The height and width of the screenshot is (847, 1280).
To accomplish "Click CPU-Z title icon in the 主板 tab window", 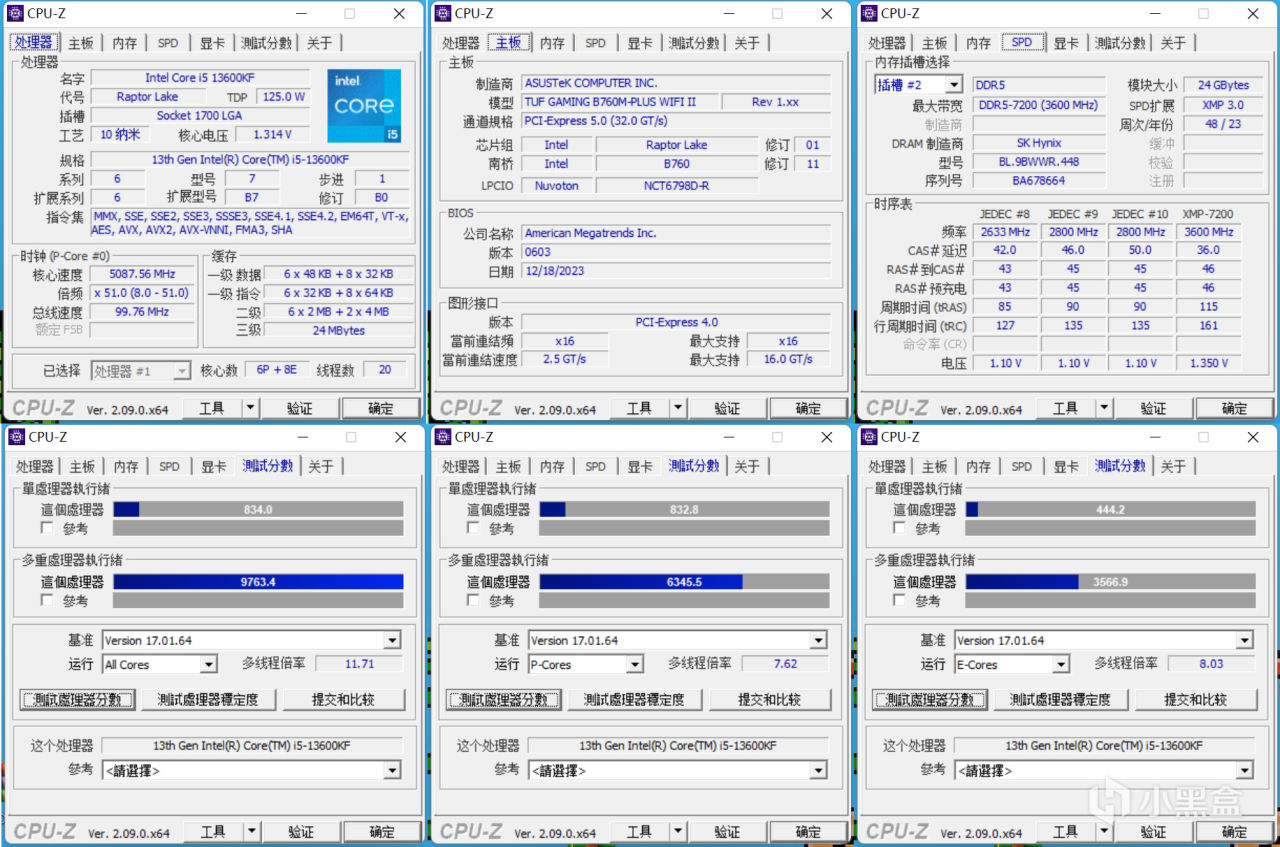I will [442, 14].
